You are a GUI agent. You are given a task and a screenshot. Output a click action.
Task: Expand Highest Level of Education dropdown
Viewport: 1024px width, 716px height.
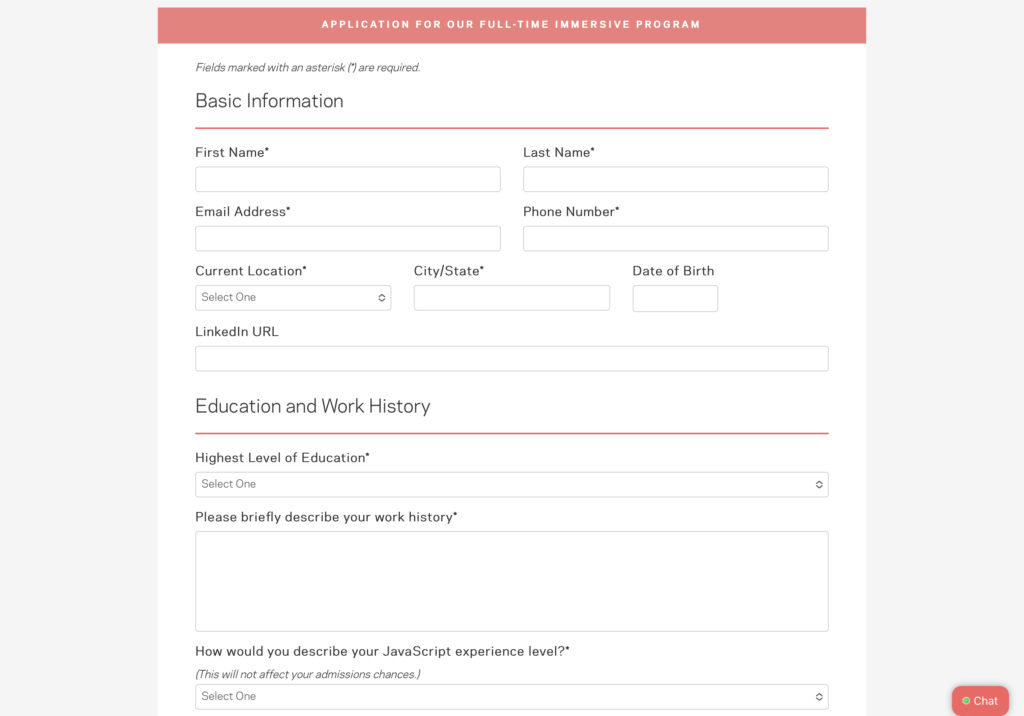pyautogui.click(x=511, y=484)
